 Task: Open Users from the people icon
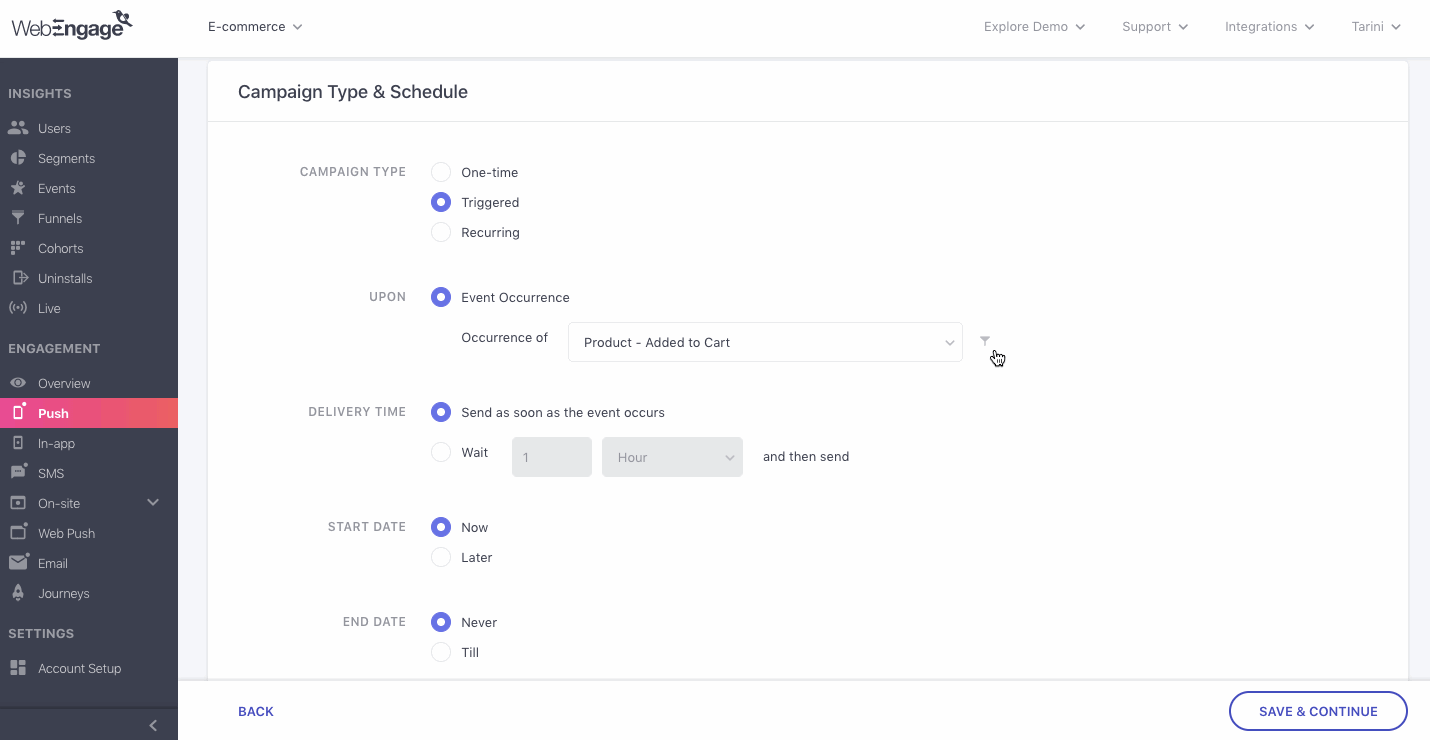click(x=18, y=128)
